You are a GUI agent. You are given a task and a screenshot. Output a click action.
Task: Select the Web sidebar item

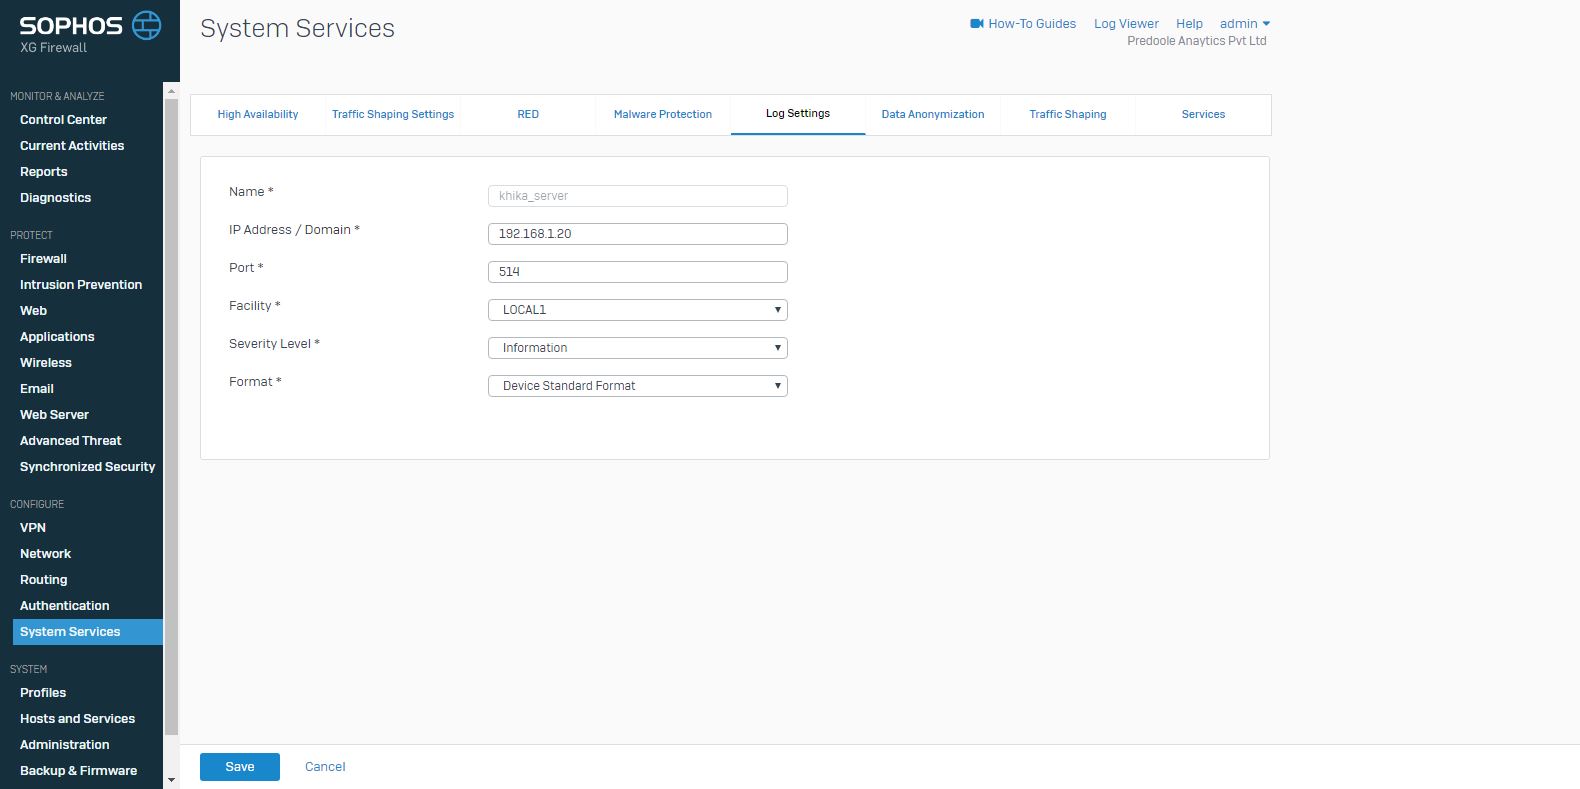click(x=34, y=311)
